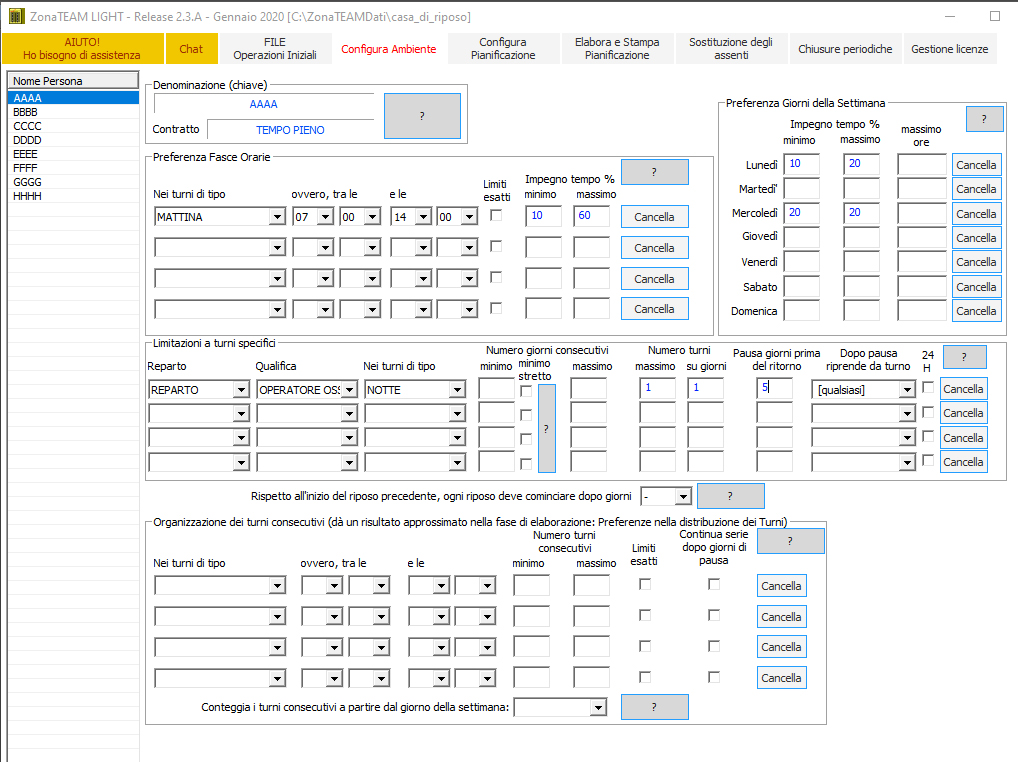Click help button beside giorno della settimana

654,707
